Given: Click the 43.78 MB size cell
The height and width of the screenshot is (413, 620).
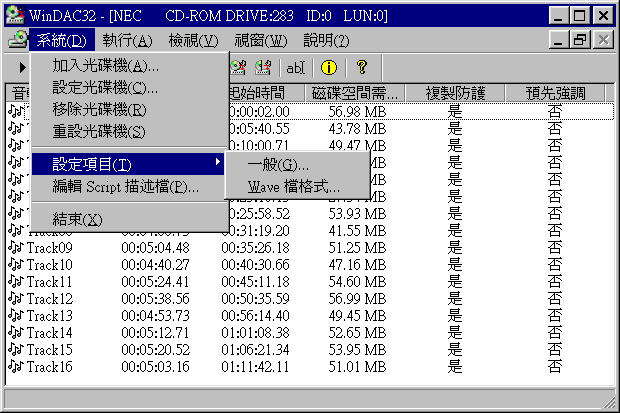Looking at the screenshot, I should 357,129.
